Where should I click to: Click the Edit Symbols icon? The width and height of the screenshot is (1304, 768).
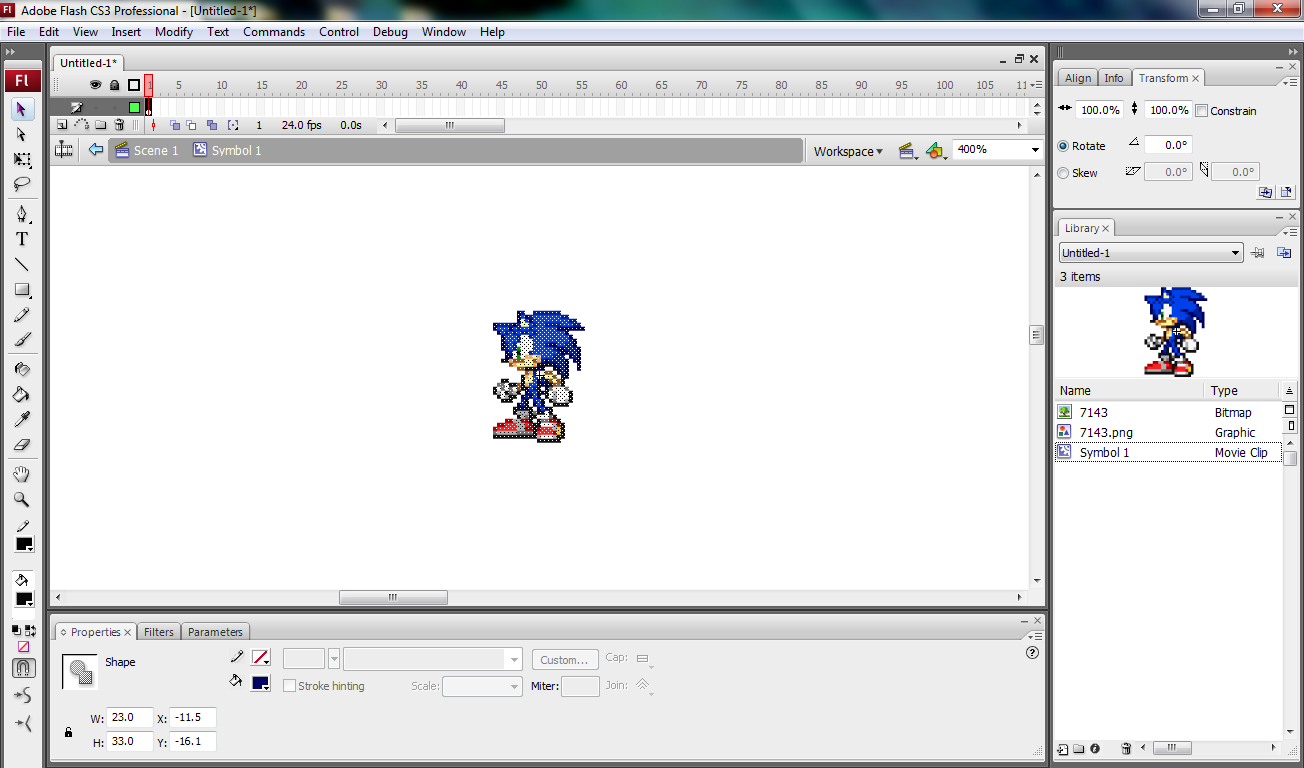click(935, 151)
